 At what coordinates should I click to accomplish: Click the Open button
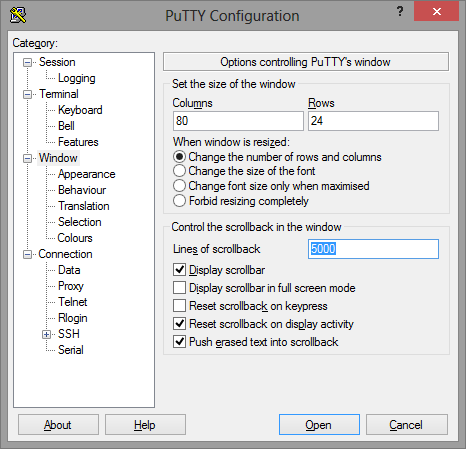click(x=319, y=425)
